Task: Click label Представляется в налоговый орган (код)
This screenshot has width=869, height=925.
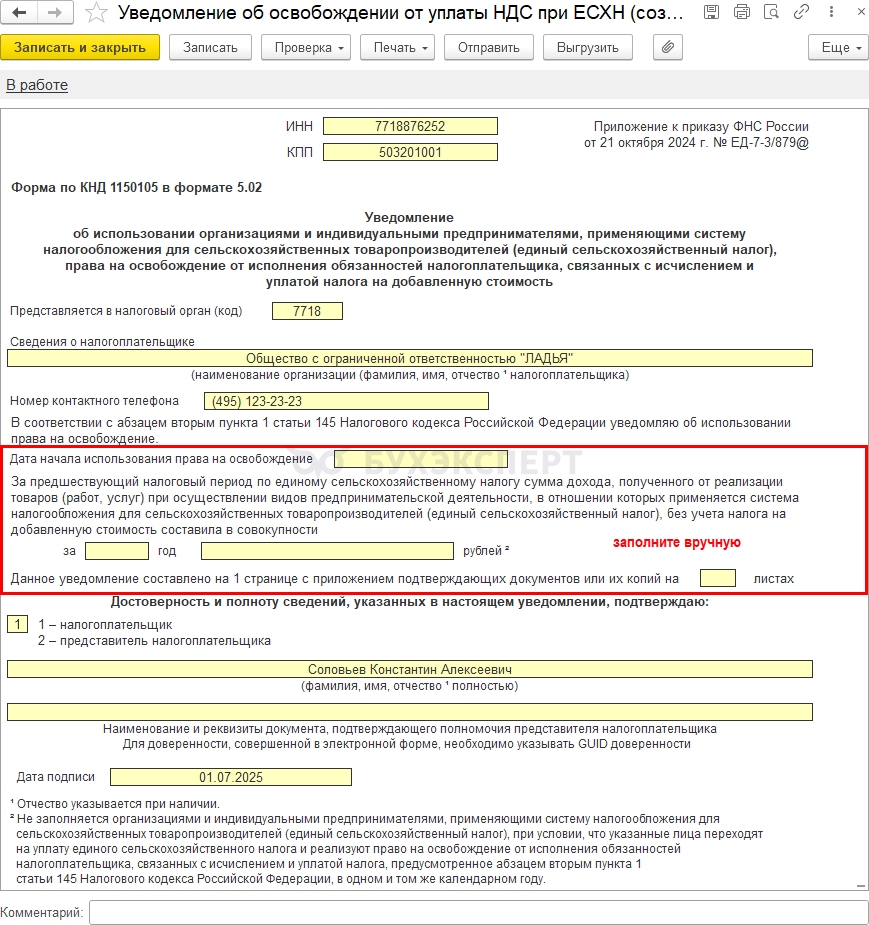Action: tap(126, 311)
